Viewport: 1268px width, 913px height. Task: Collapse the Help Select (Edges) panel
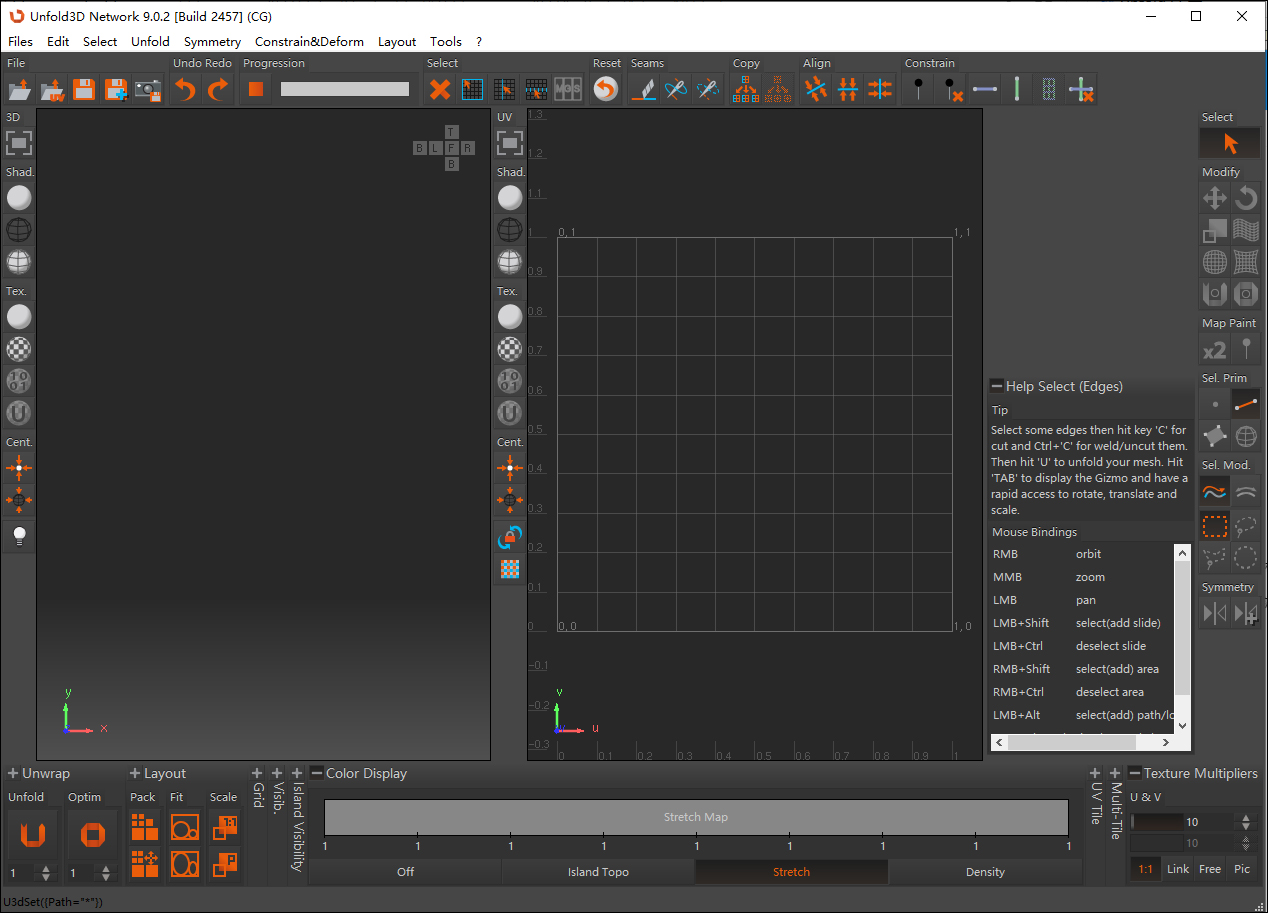[997, 386]
